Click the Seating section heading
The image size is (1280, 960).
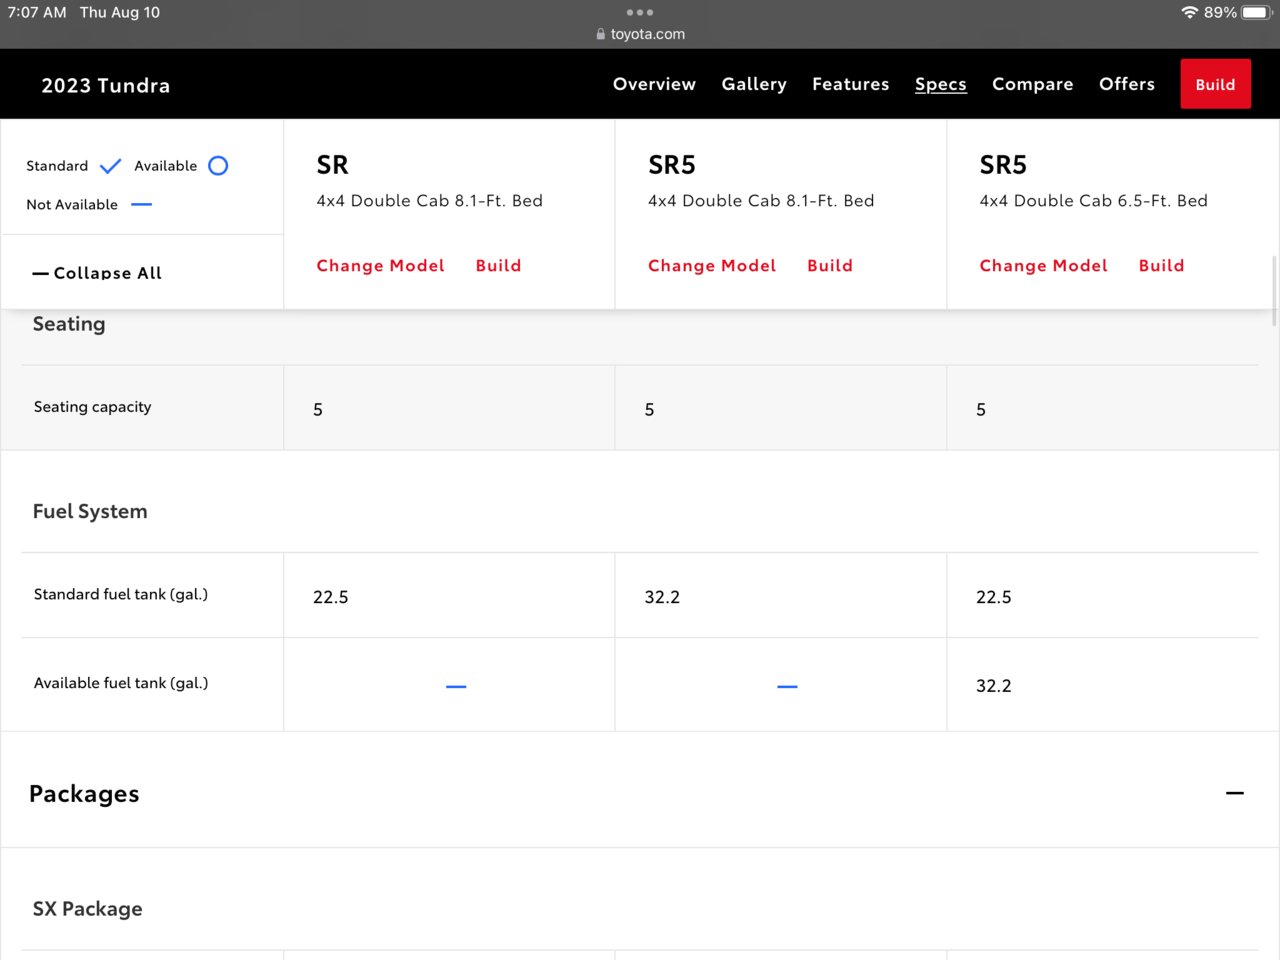point(69,324)
